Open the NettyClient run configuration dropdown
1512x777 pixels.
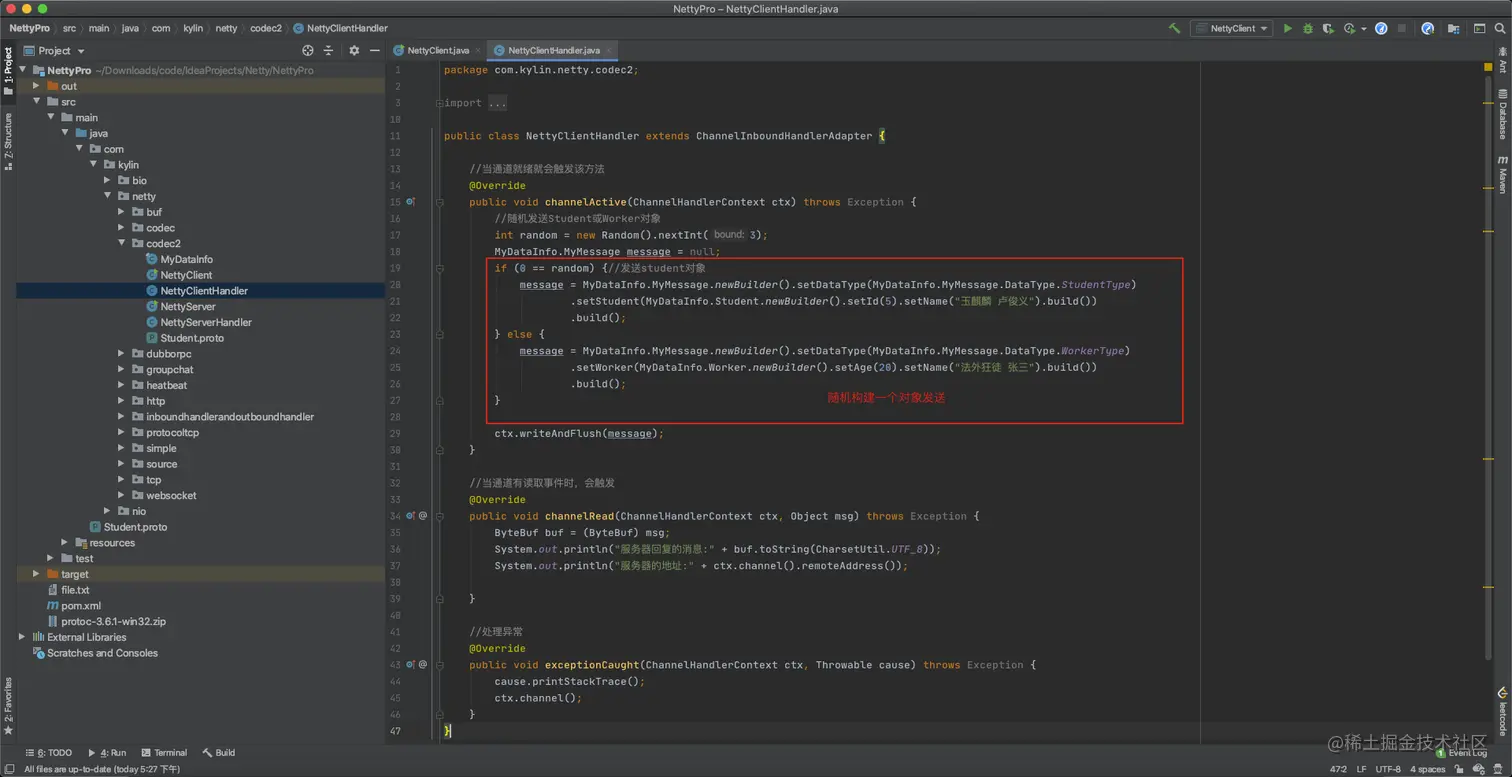[x=1231, y=29]
